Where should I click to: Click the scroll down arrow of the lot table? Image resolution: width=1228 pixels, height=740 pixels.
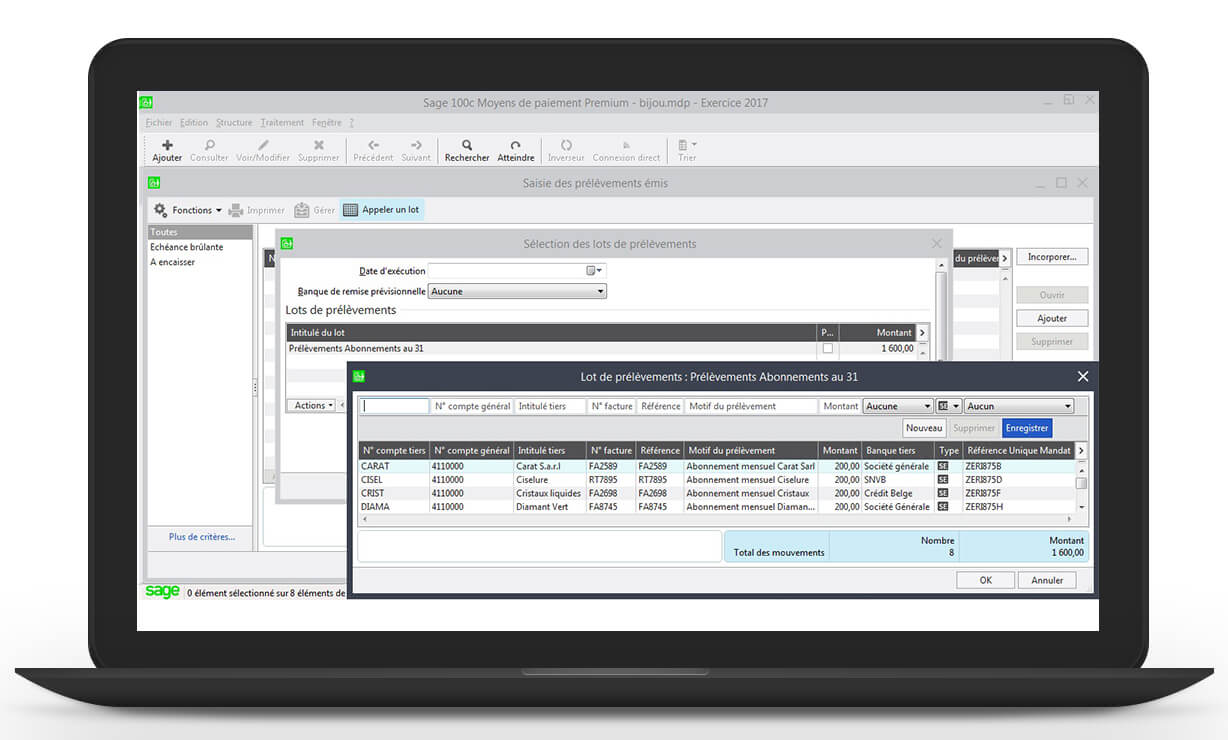pos(1081,507)
